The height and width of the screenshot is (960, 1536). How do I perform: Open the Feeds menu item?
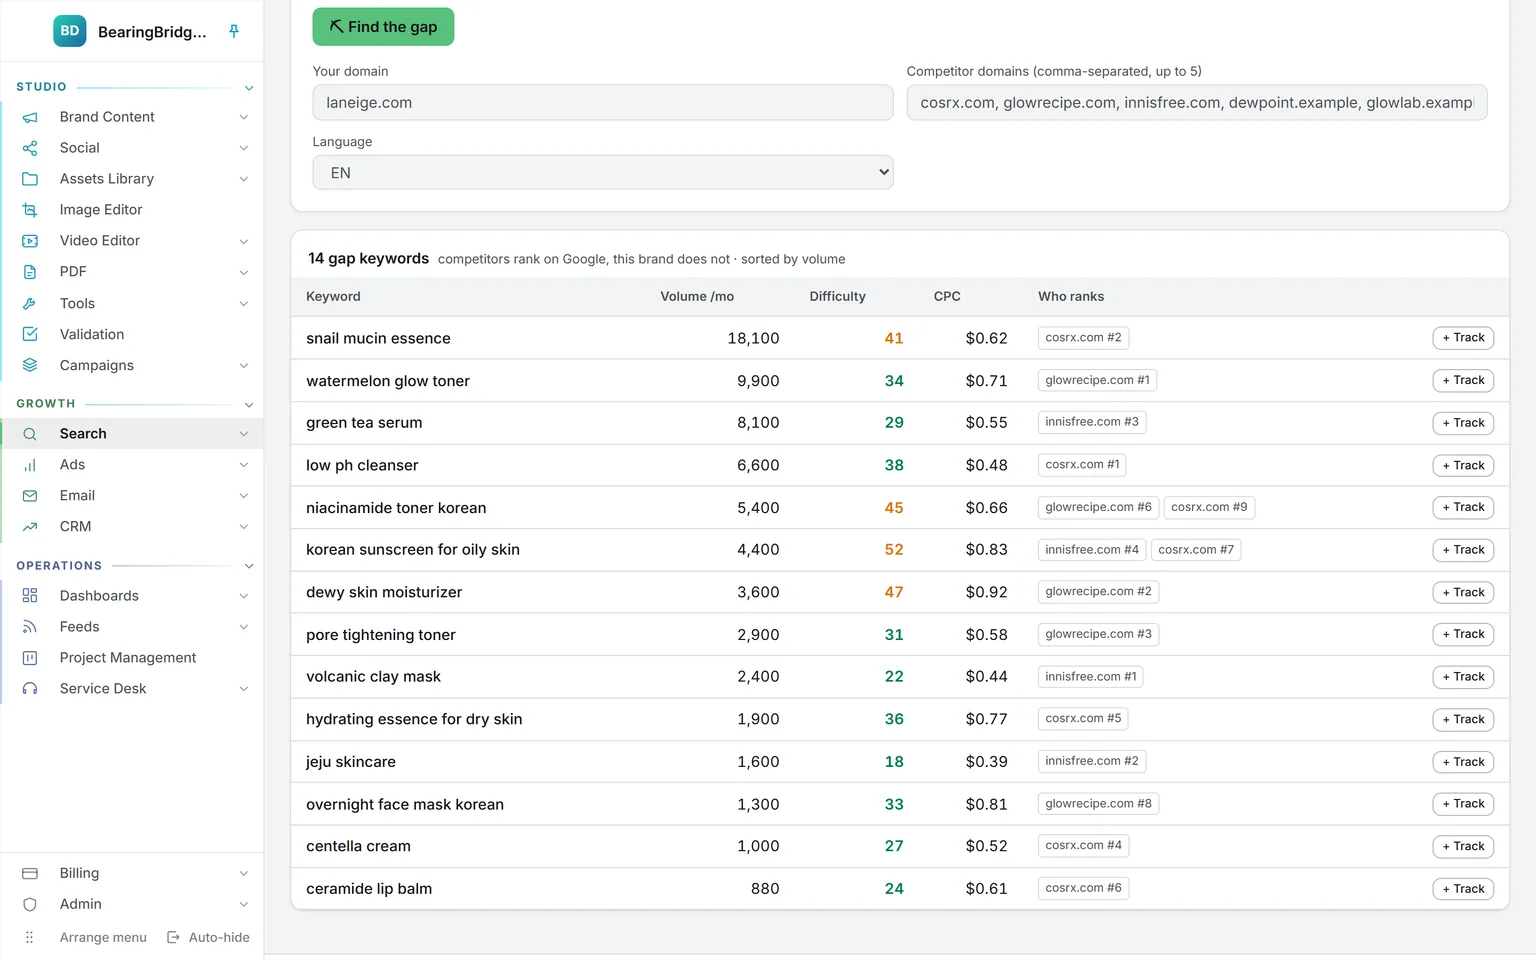[80, 627]
